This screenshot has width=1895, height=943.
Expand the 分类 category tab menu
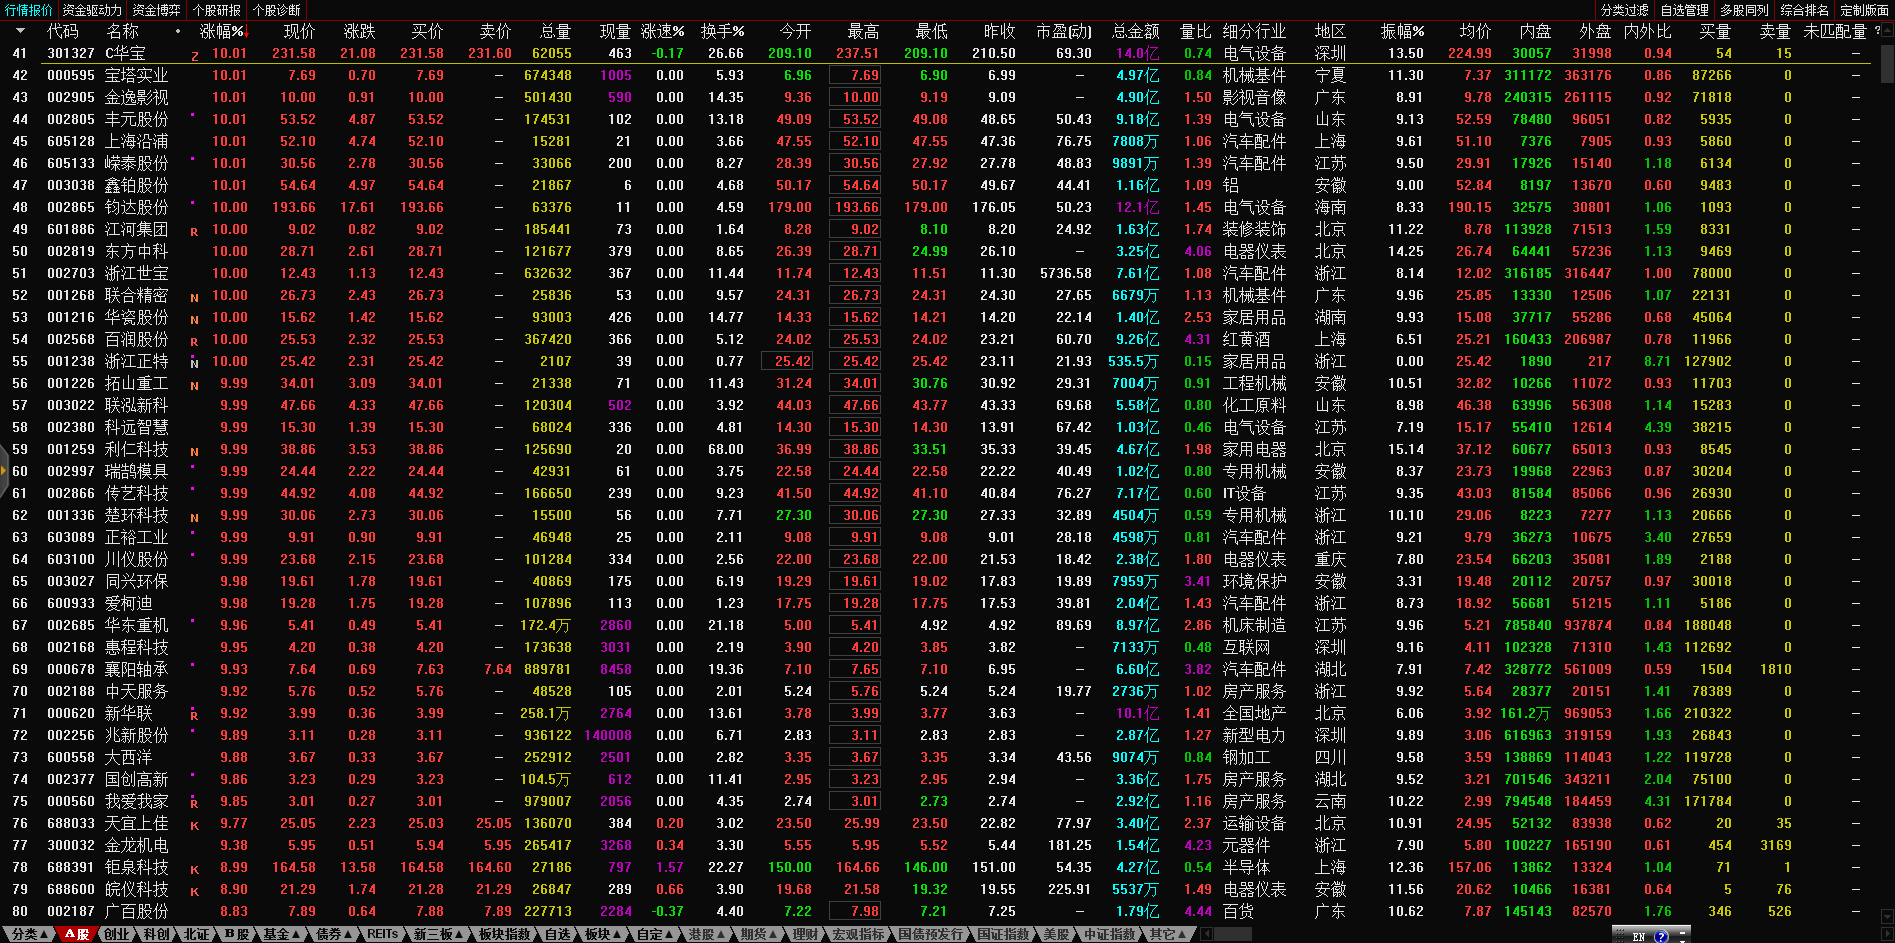point(30,934)
